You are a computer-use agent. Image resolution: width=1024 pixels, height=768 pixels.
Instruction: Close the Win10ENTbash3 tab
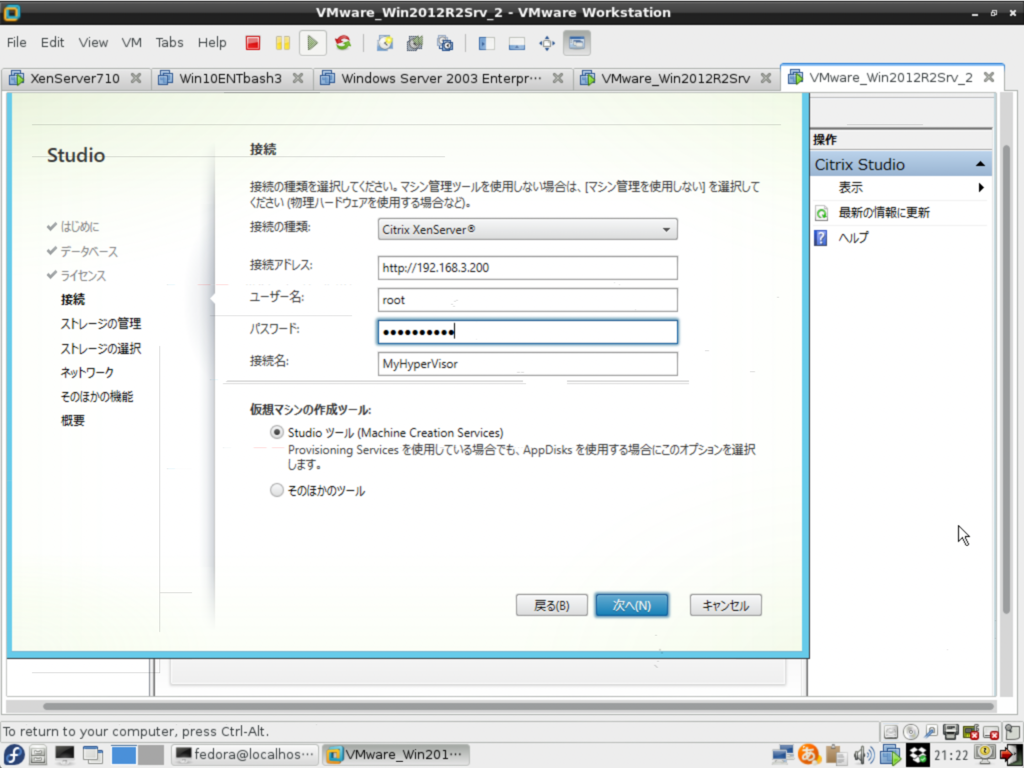click(298, 78)
